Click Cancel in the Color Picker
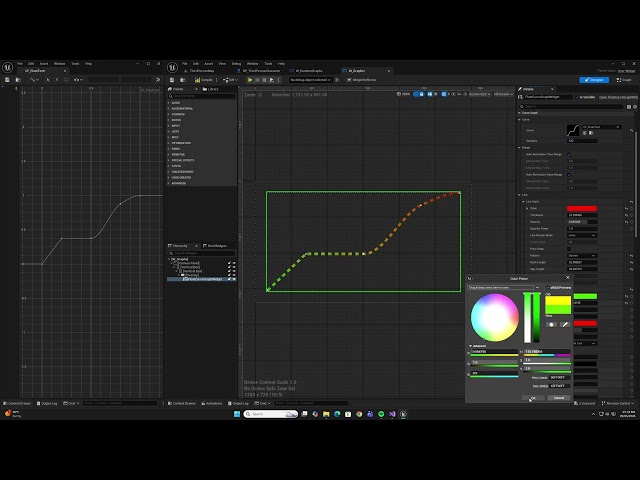This screenshot has width=640, height=480. (559, 398)
